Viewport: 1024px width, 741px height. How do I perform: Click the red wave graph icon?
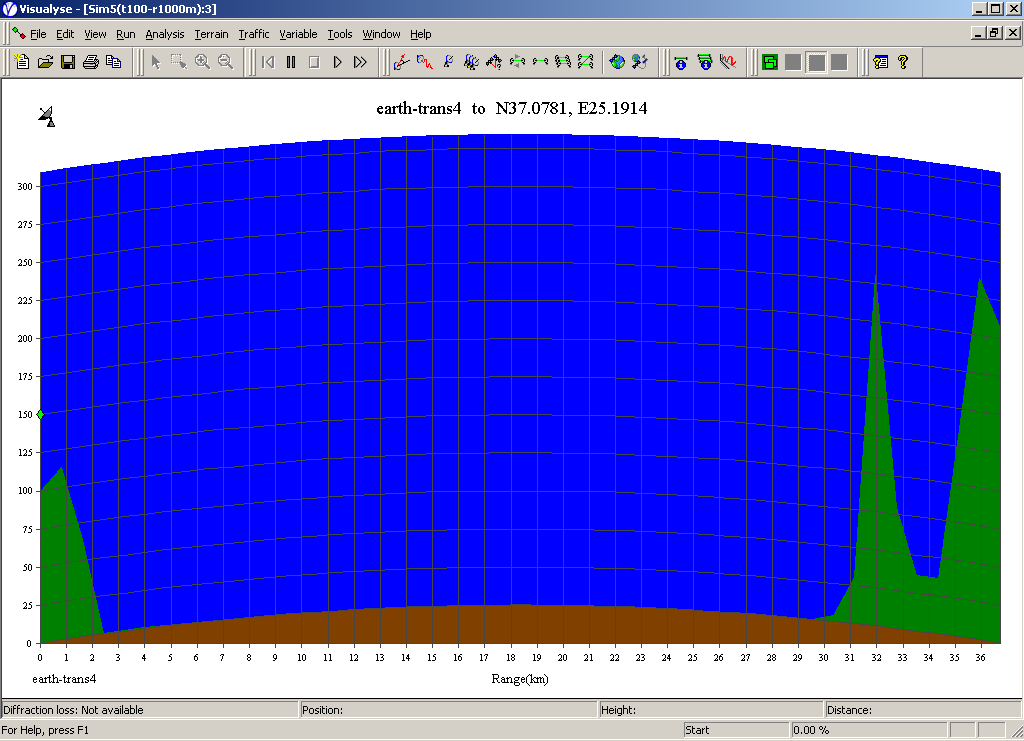coord(728,62)
